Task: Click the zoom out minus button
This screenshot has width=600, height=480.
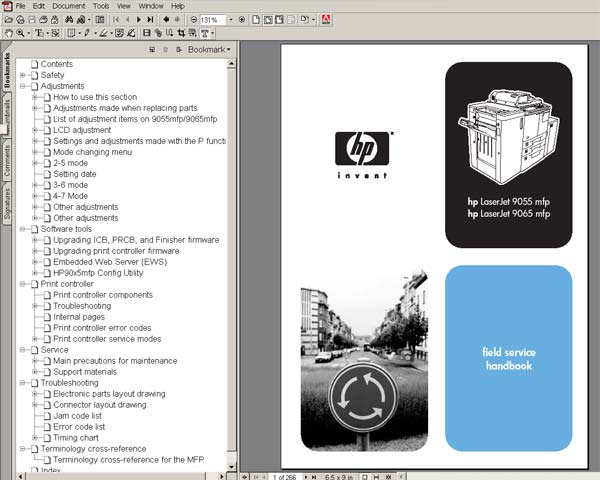Action: point(194,20)
